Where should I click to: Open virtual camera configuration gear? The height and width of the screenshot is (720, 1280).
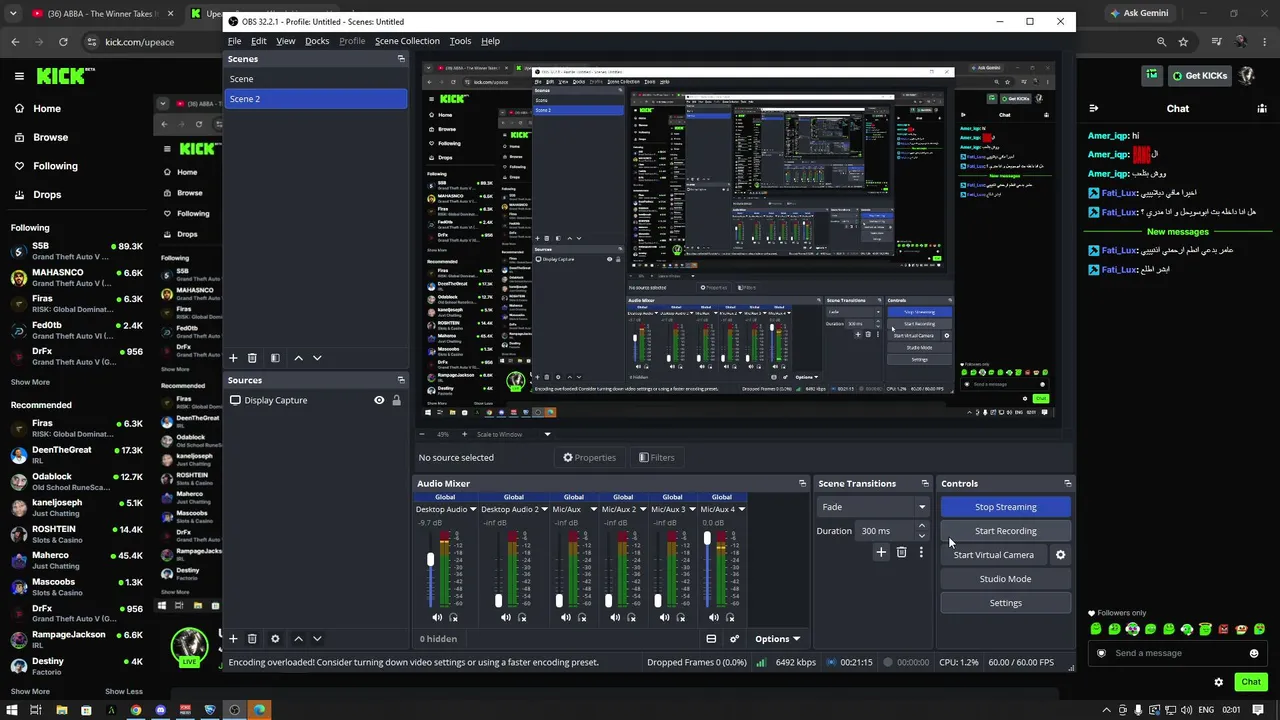[1061, 555]
